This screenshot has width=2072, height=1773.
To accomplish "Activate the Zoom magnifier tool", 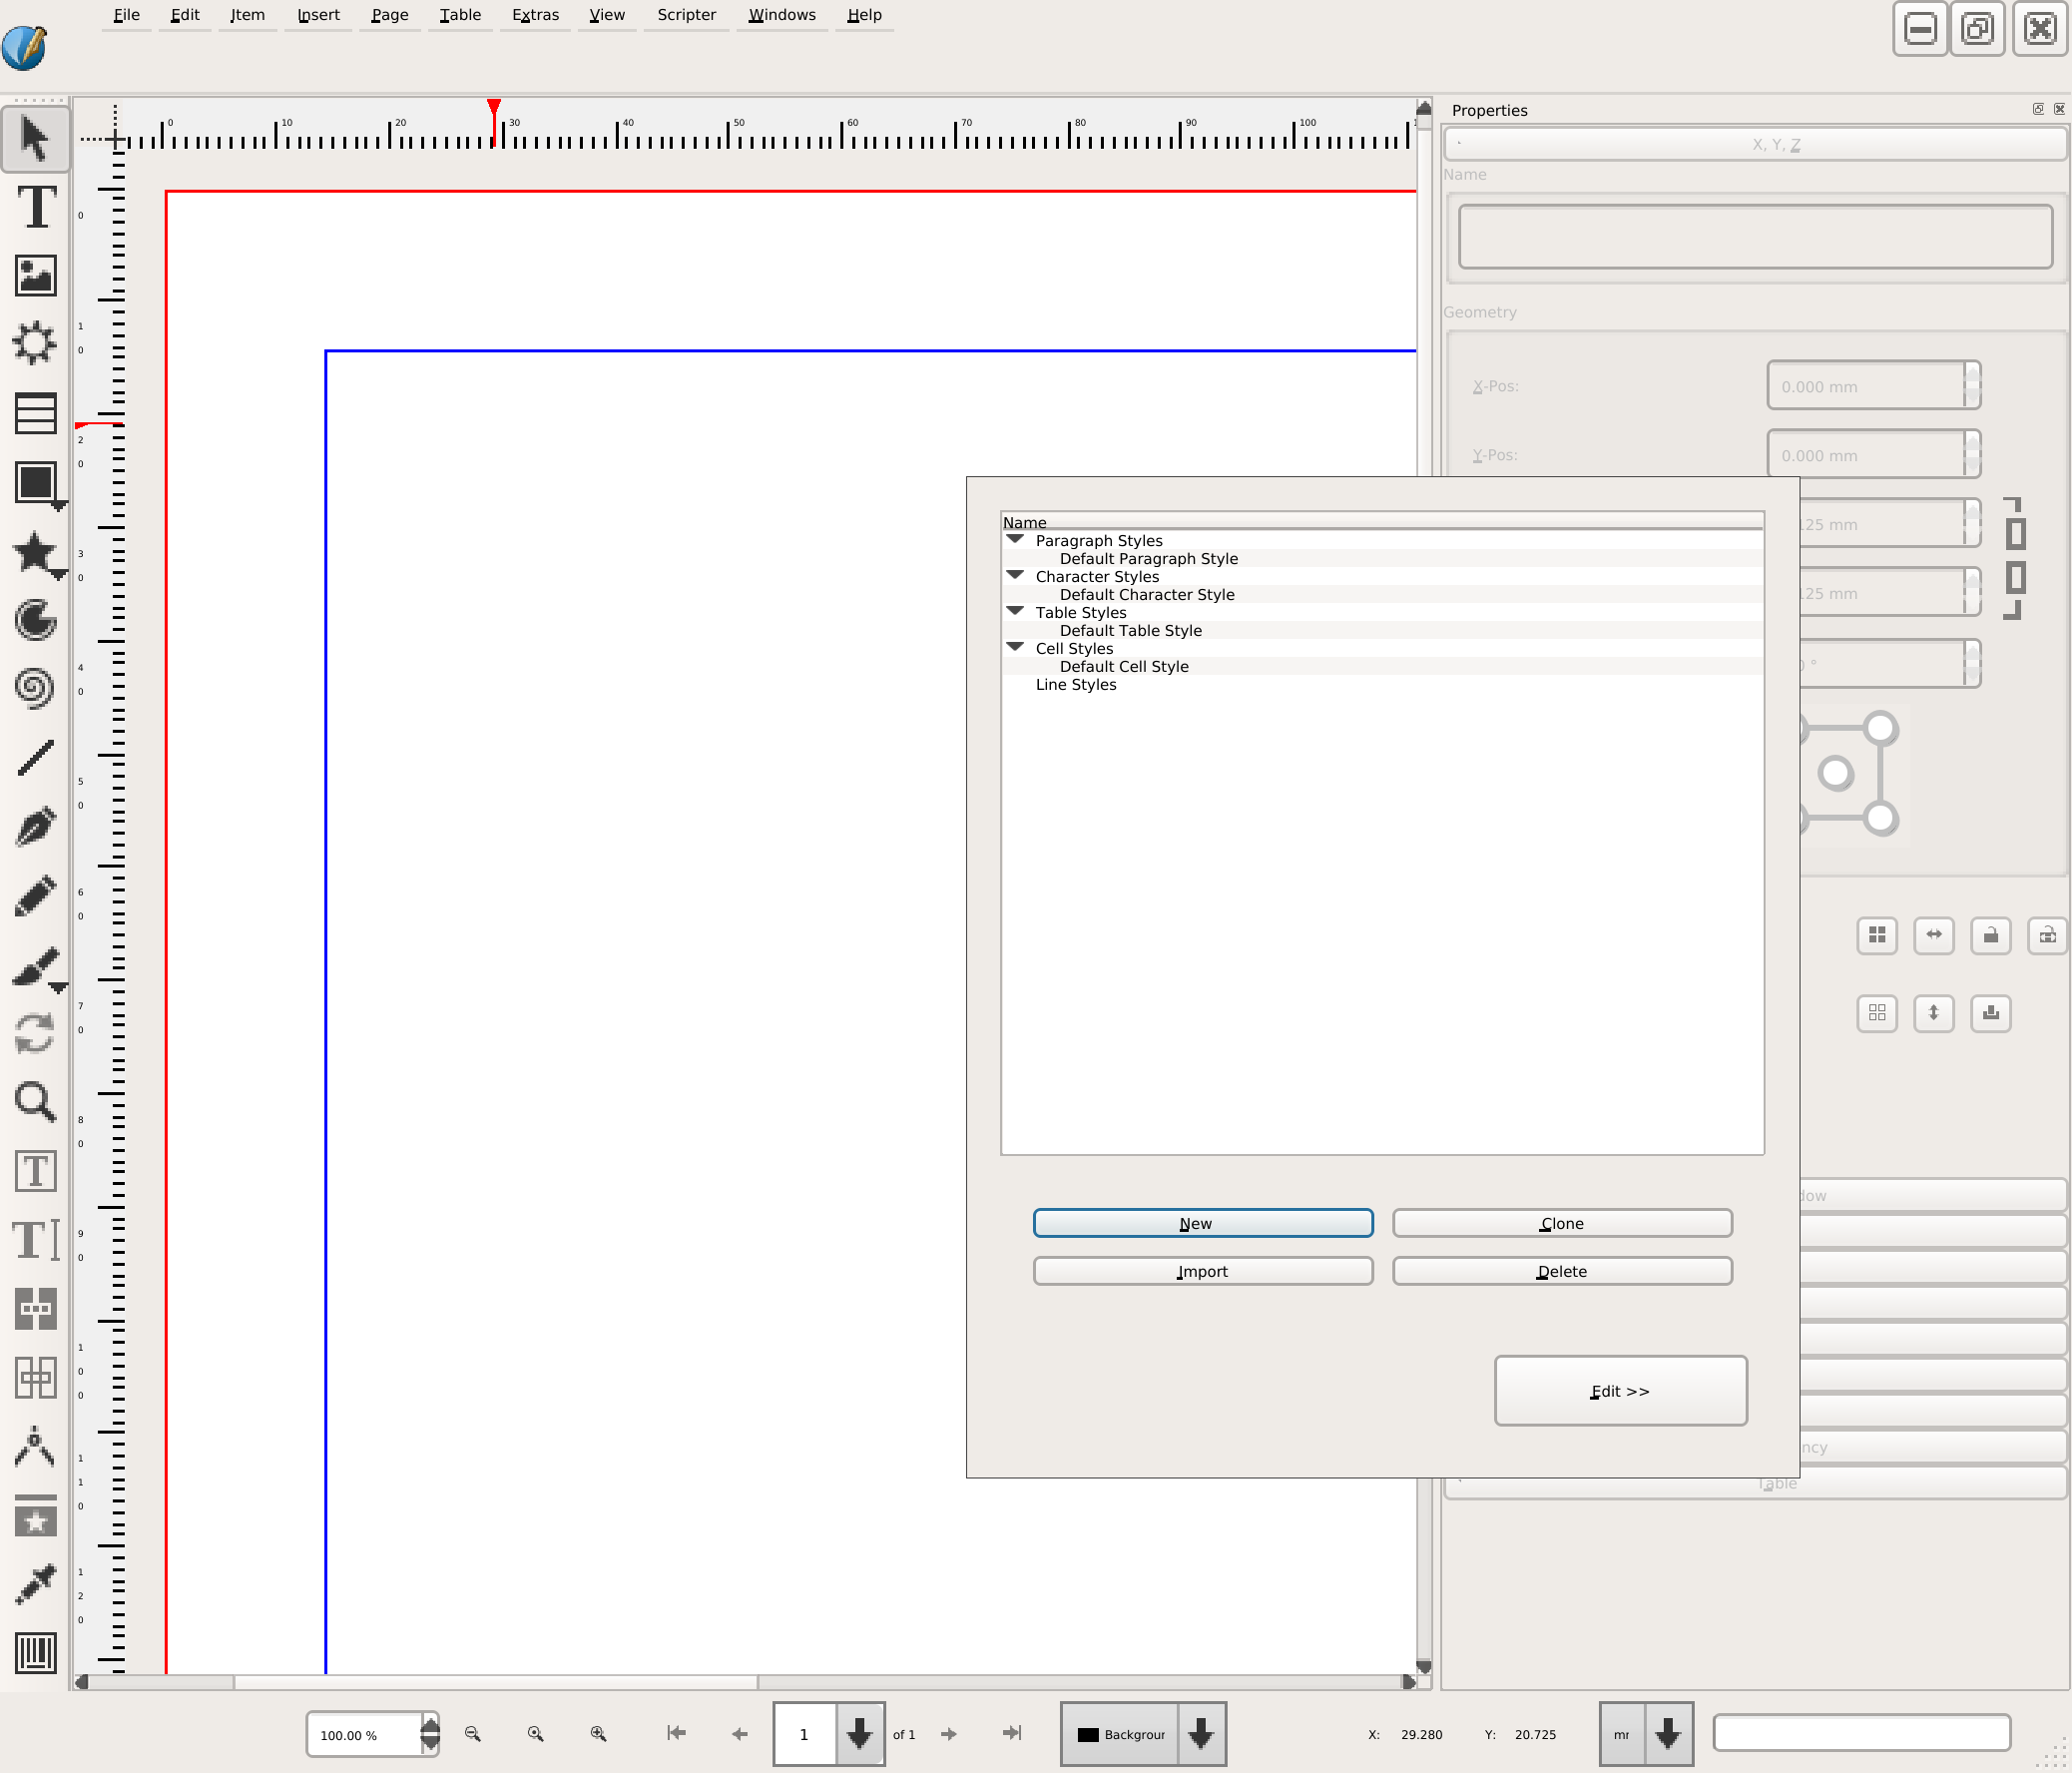I will pyautogui.click(x=36, y=1101).
